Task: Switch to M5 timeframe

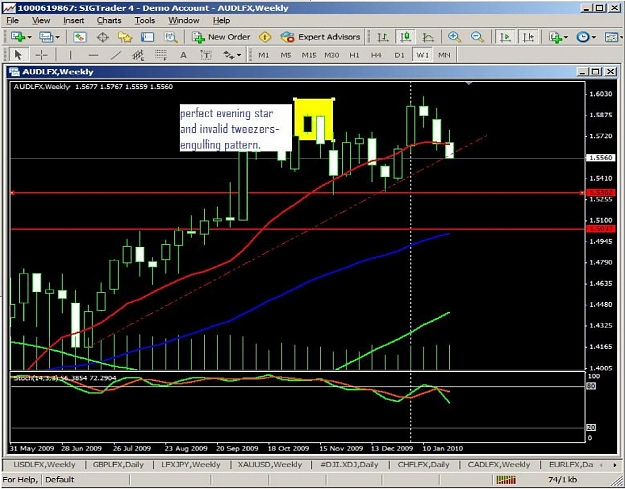Action: 286,55
